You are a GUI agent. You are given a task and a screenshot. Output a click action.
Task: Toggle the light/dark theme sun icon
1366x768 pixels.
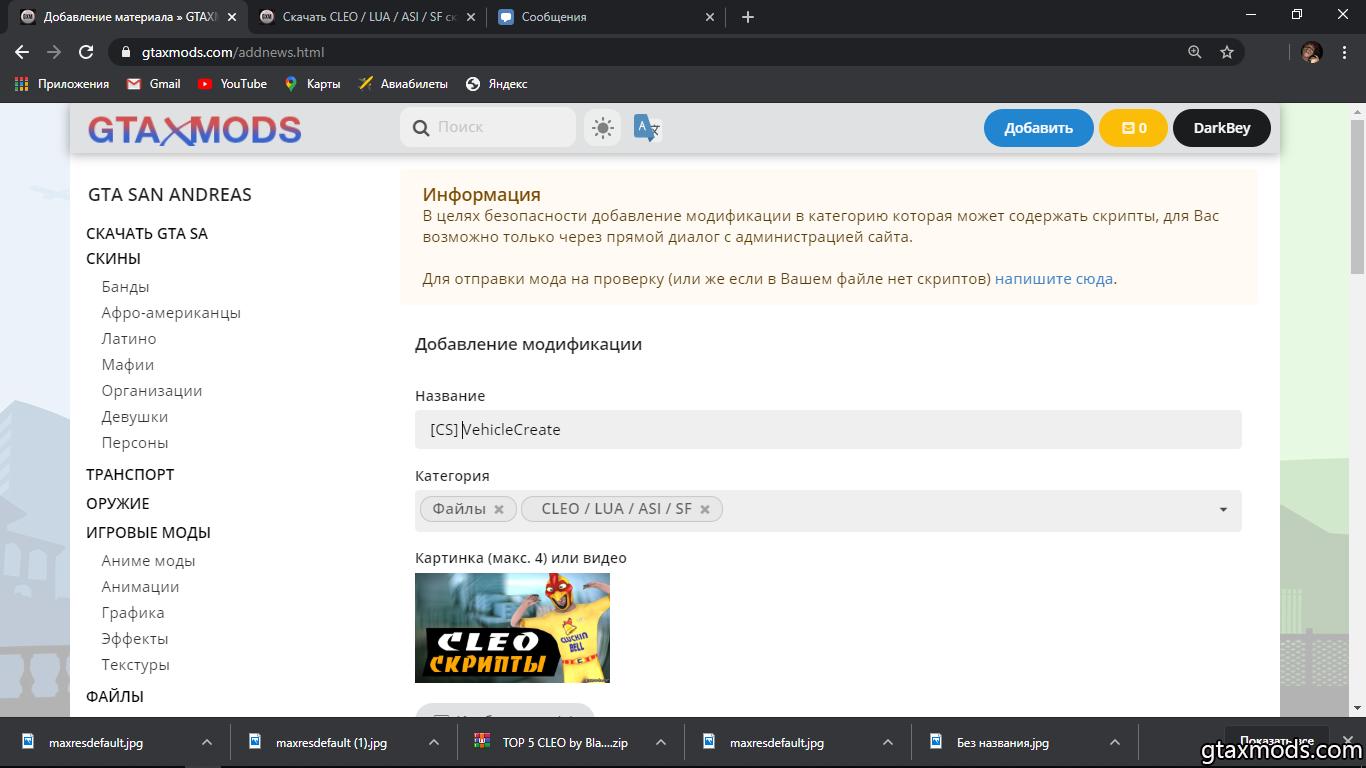pos(602,128)
